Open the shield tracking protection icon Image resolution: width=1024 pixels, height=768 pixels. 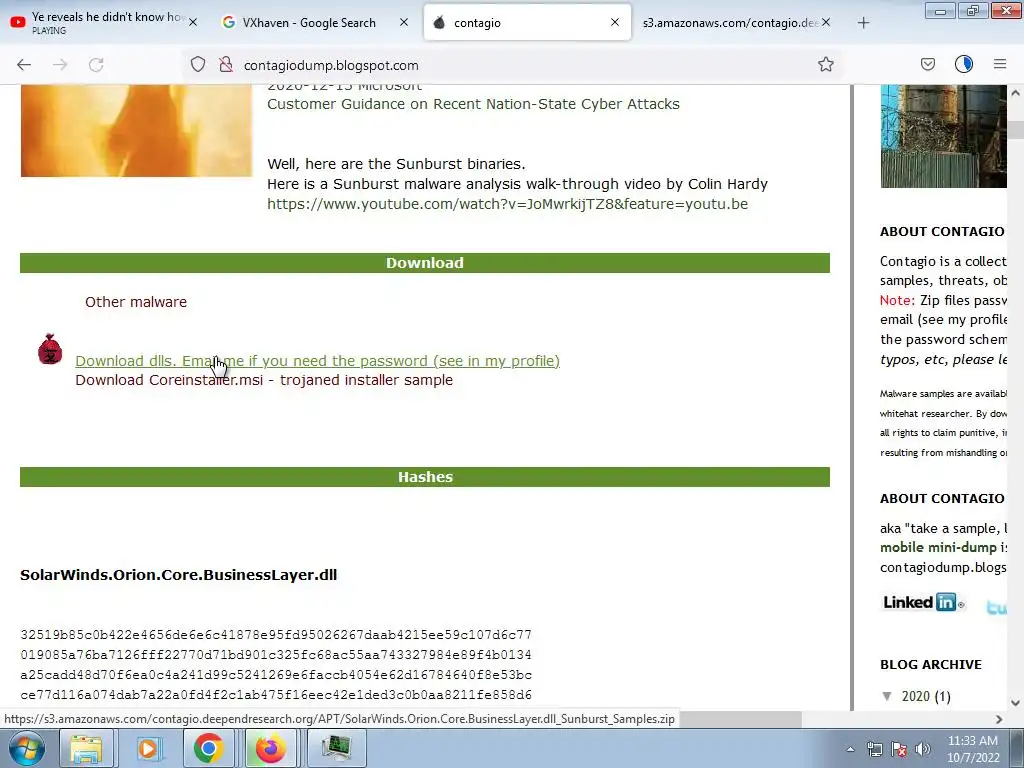tap(198, 64)
